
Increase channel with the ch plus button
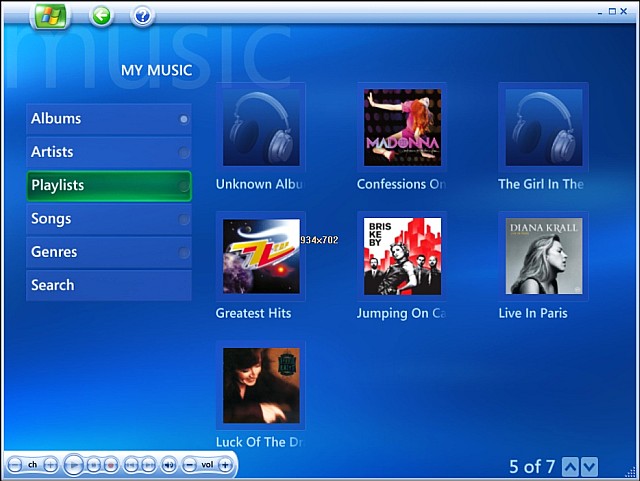[x=51, y=465]
